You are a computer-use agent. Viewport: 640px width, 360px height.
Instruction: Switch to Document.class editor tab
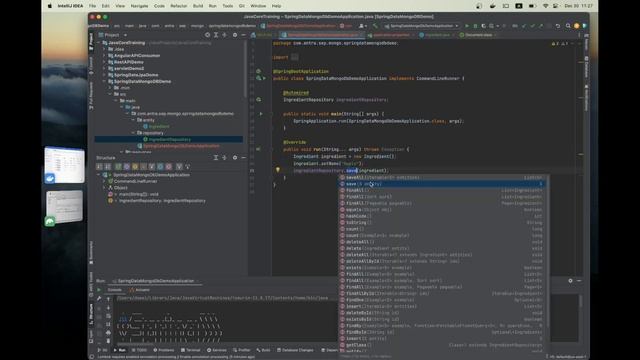478,35
